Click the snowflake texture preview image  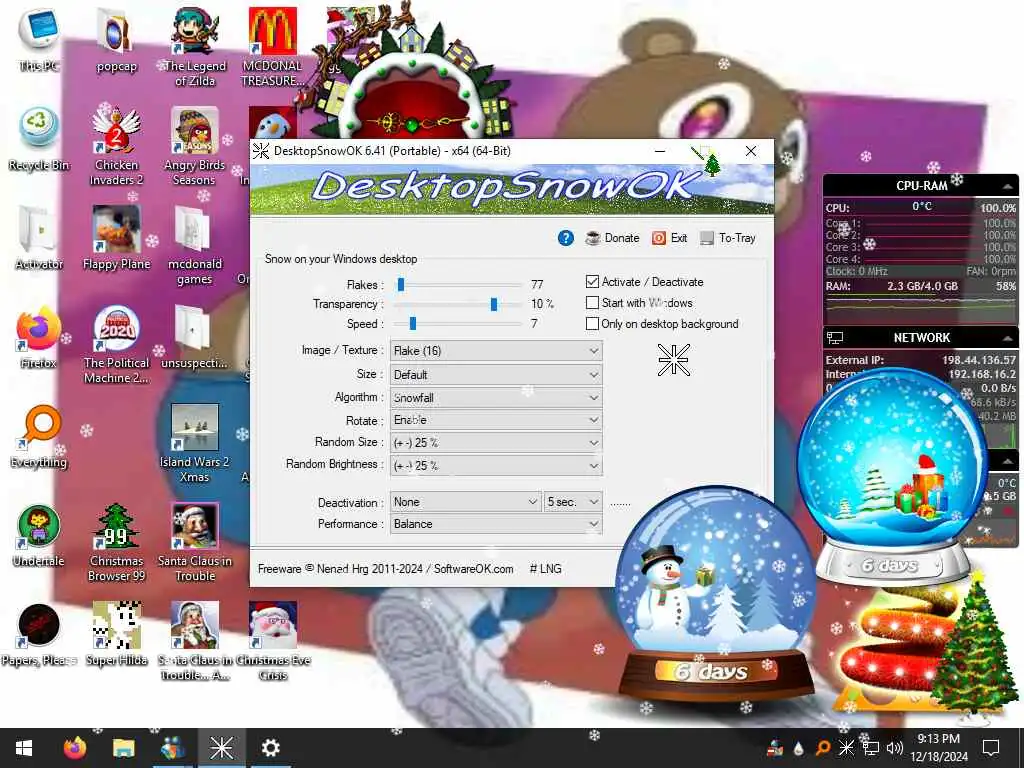coord(673,360)
